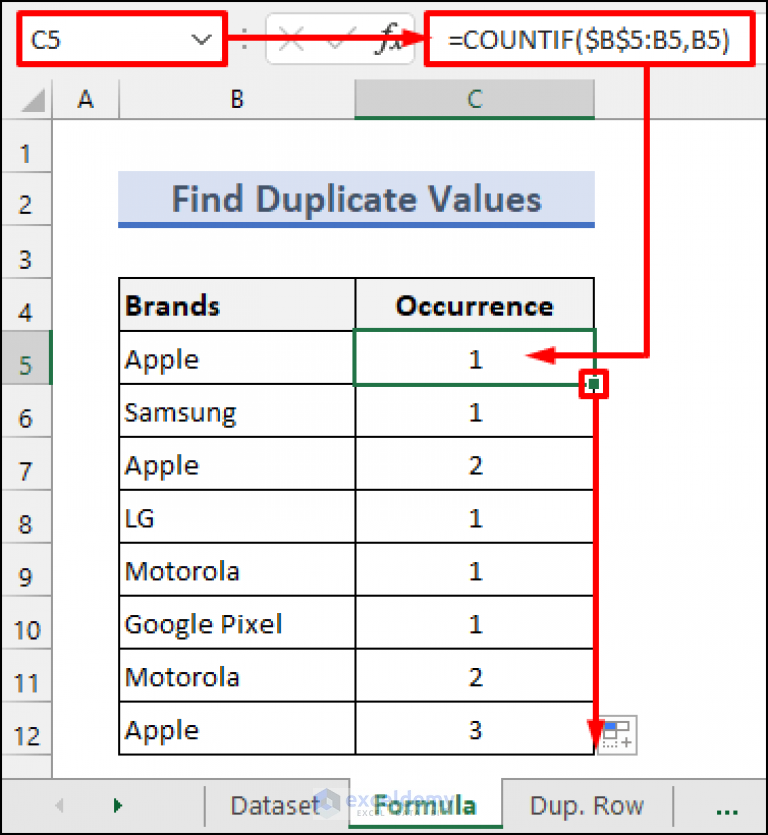Select row 1 header
This screenshot has height=835, width=768.
coord(26,146)
